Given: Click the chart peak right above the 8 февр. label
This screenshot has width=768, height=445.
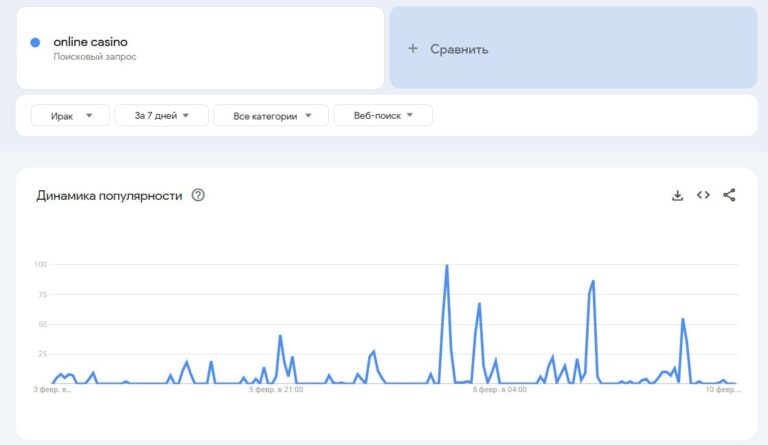Looking at the screenshot, I should [x=479, y=304].
